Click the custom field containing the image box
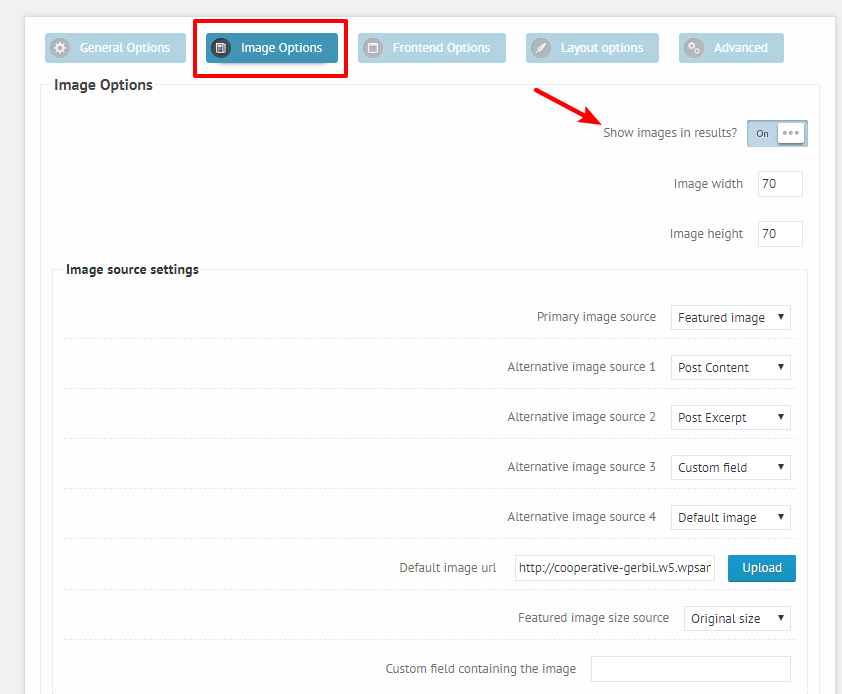 (690, 668)
